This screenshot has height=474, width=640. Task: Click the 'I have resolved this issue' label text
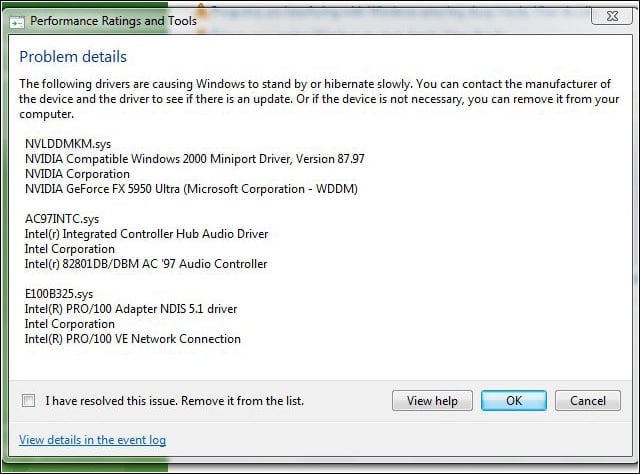click(175, 401)
